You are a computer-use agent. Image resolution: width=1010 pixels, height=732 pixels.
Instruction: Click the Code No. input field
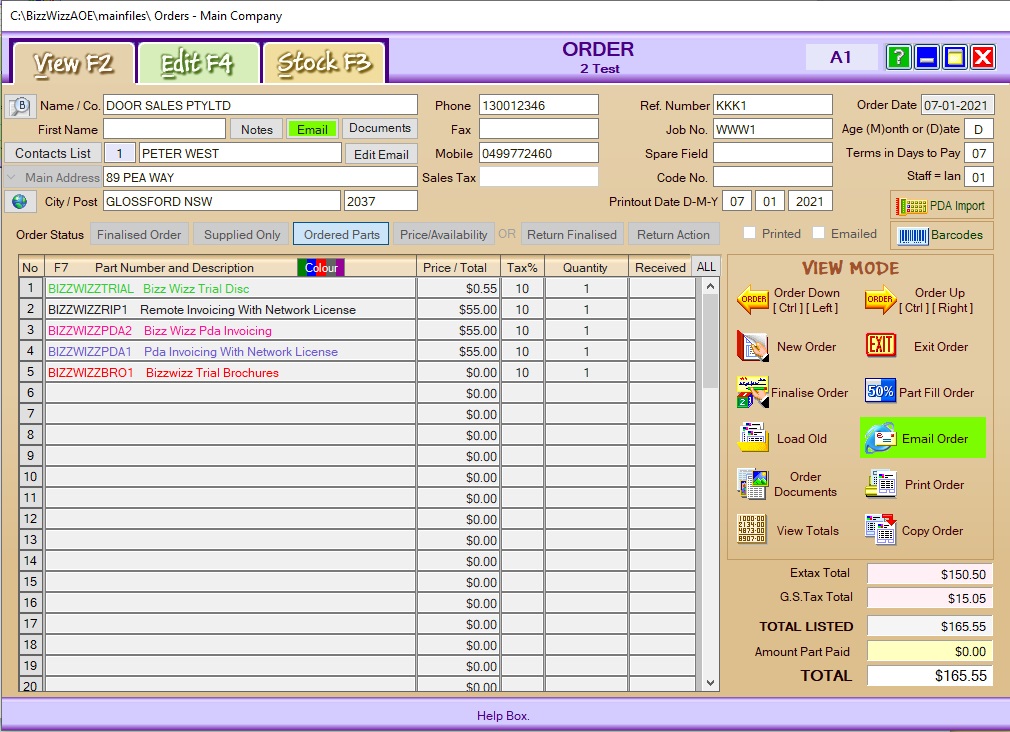(772, 177)
